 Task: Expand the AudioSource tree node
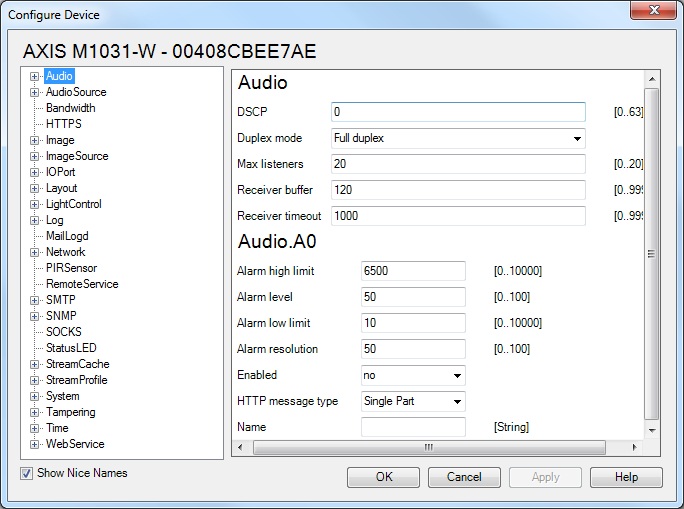(34, 92)
